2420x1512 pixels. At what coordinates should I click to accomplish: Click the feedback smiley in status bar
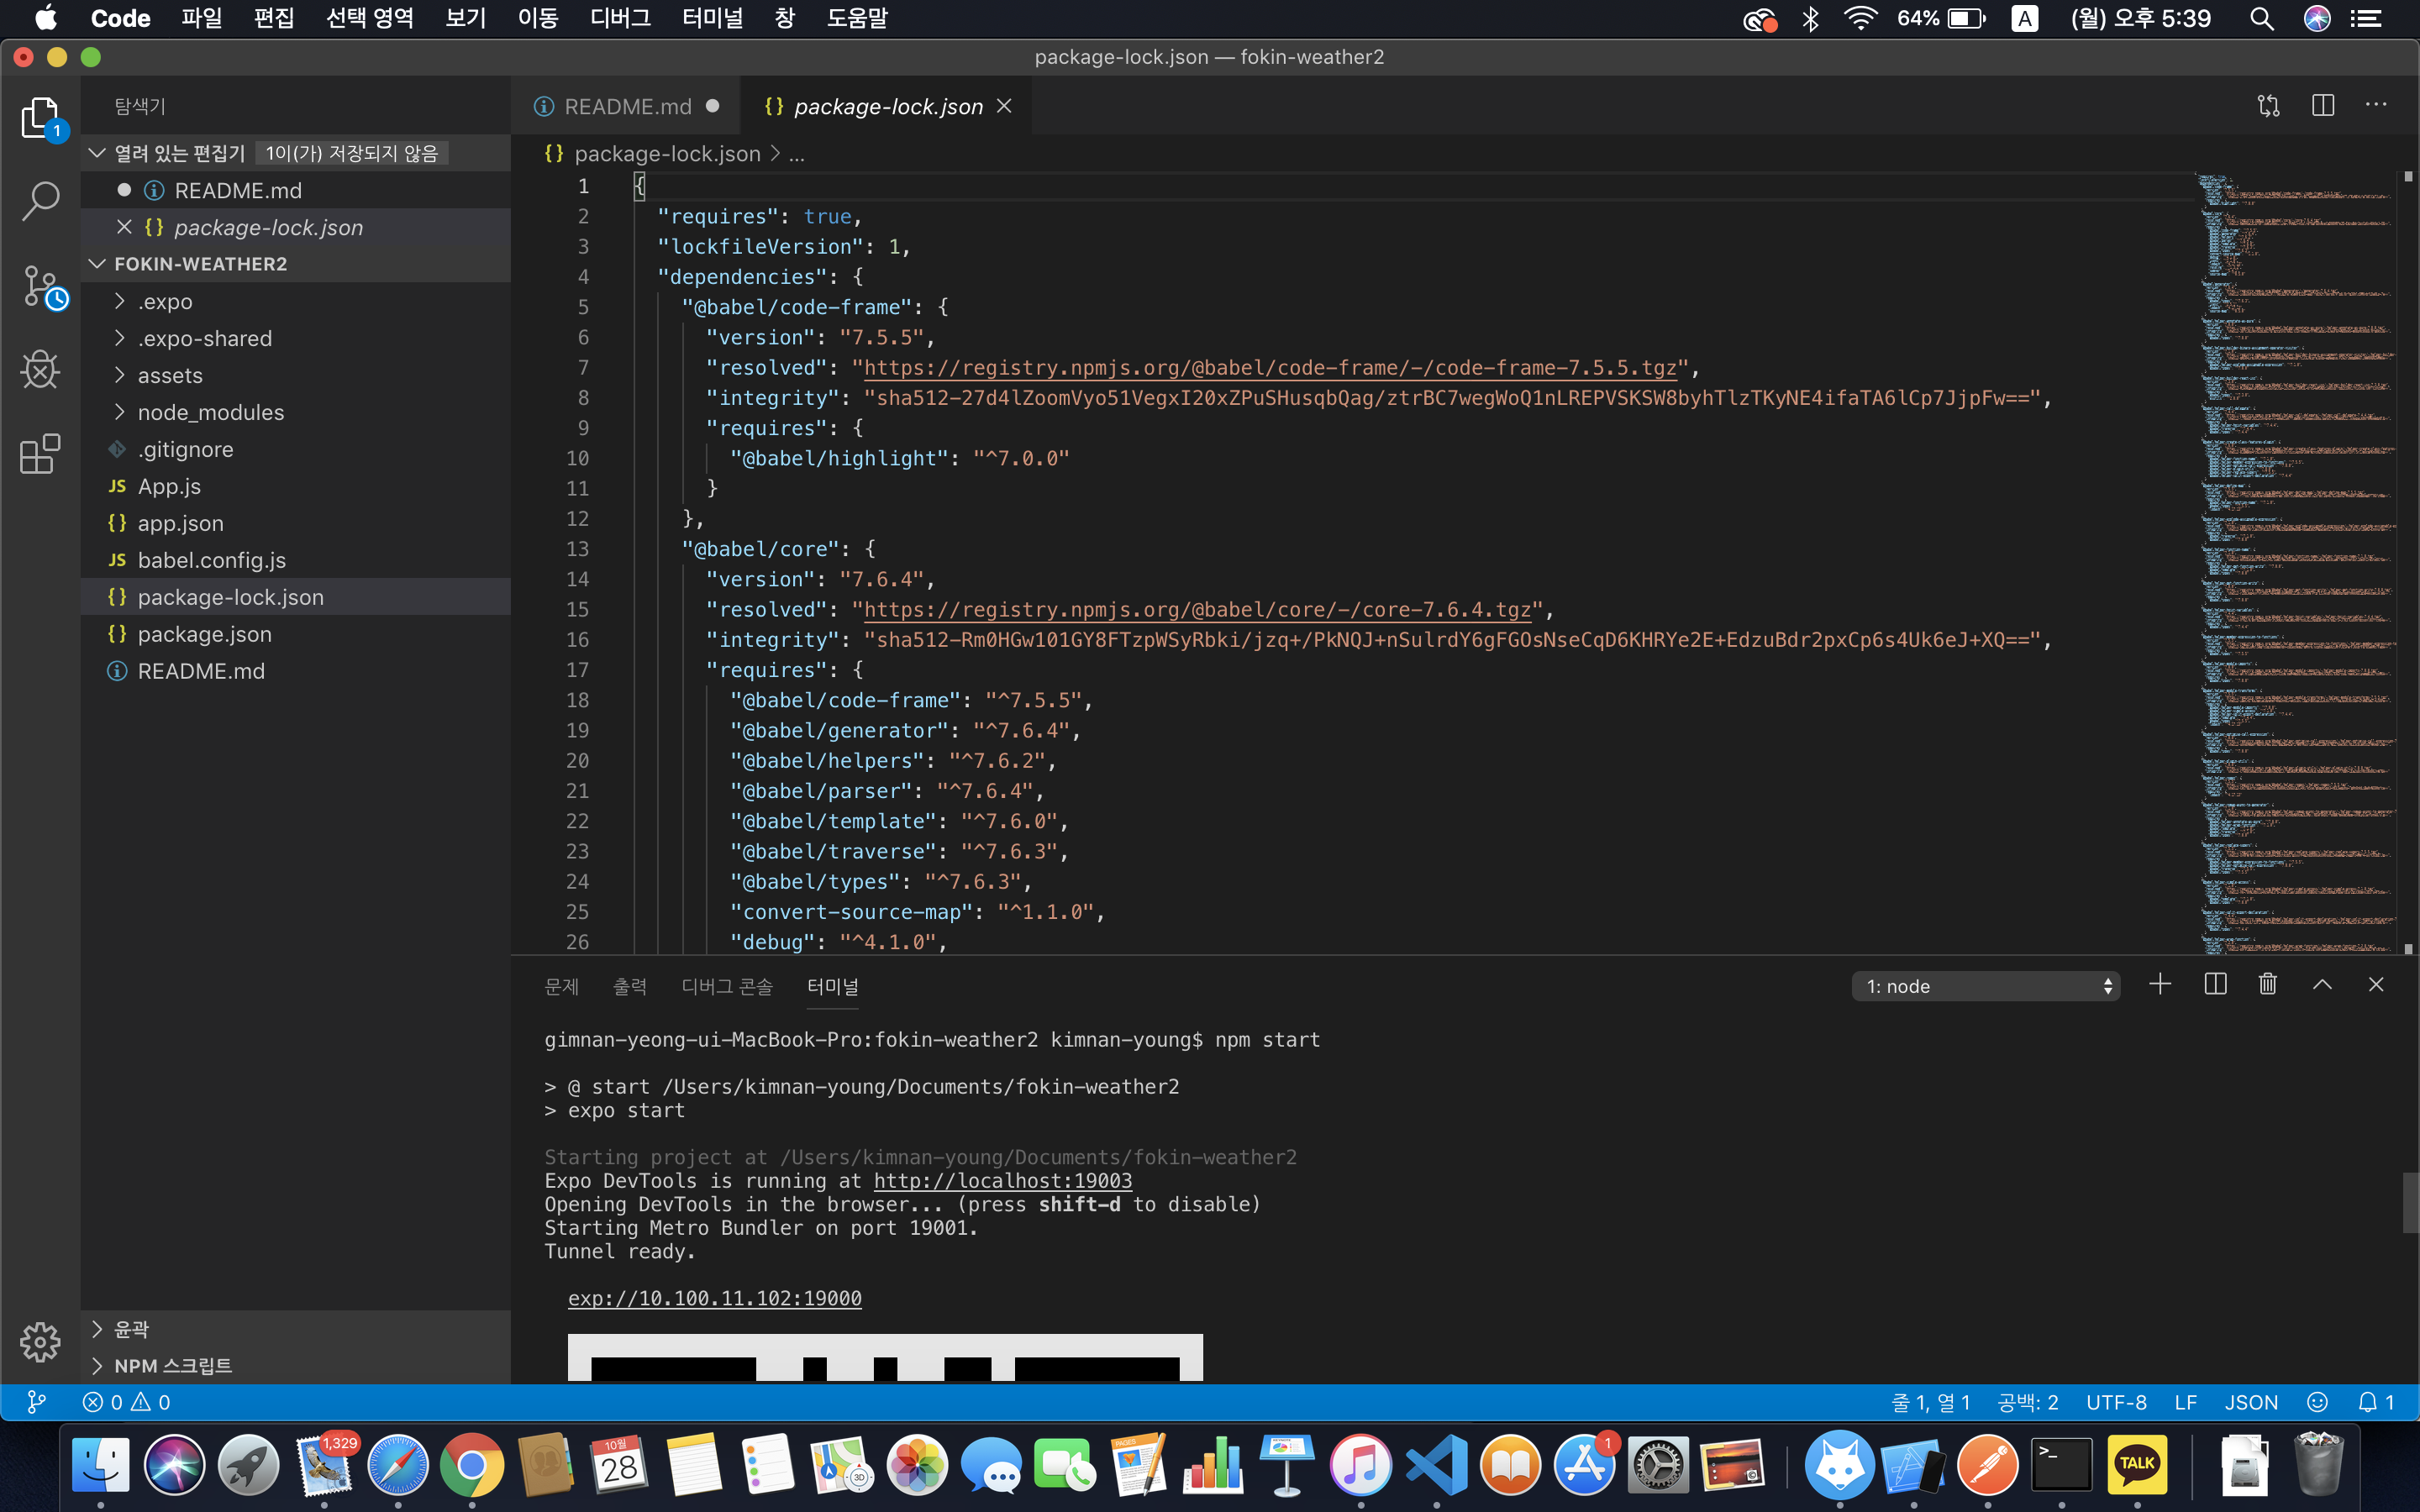point(2317,1402)
